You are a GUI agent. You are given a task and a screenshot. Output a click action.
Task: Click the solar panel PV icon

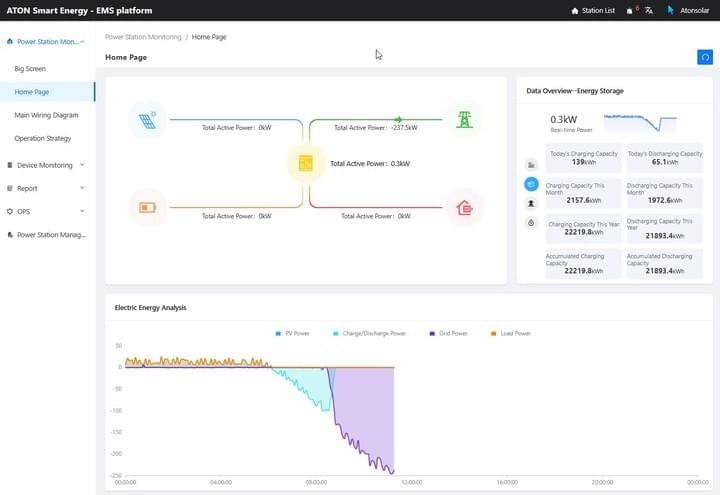pos(147,120)
